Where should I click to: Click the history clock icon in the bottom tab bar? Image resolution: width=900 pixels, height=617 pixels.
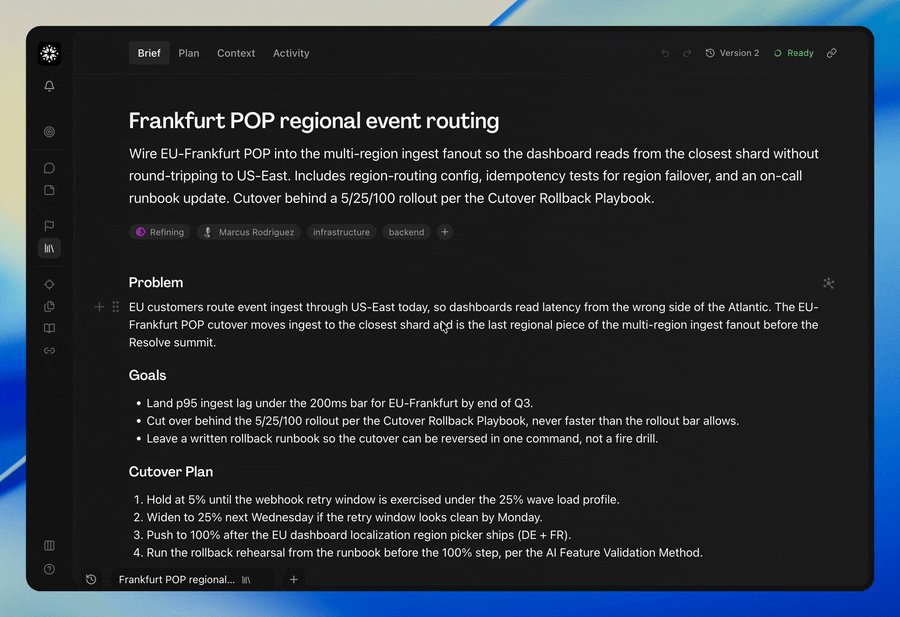[91, 579]
